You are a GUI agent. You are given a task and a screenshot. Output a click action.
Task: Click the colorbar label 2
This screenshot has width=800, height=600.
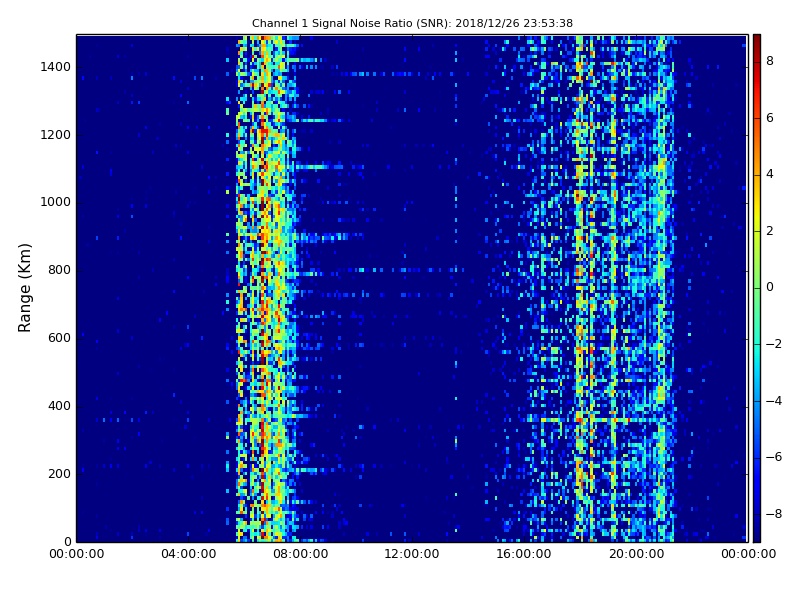coord(770,231)
